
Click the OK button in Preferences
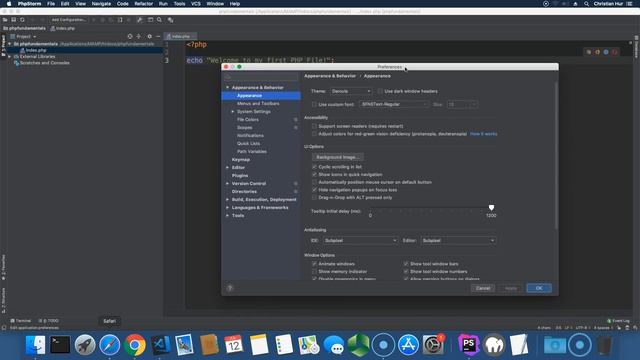pyautogui.click(x=539, y=288)
